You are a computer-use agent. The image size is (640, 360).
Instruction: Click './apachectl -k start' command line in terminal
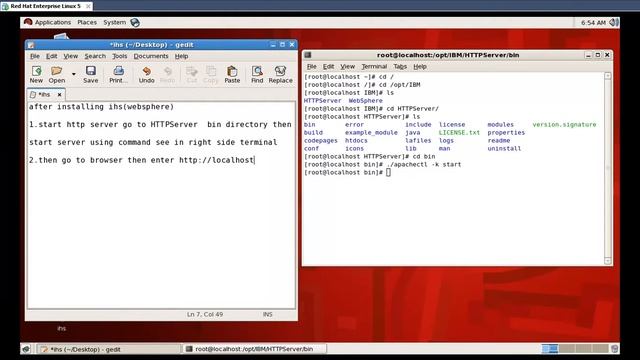tap(424, 164)
